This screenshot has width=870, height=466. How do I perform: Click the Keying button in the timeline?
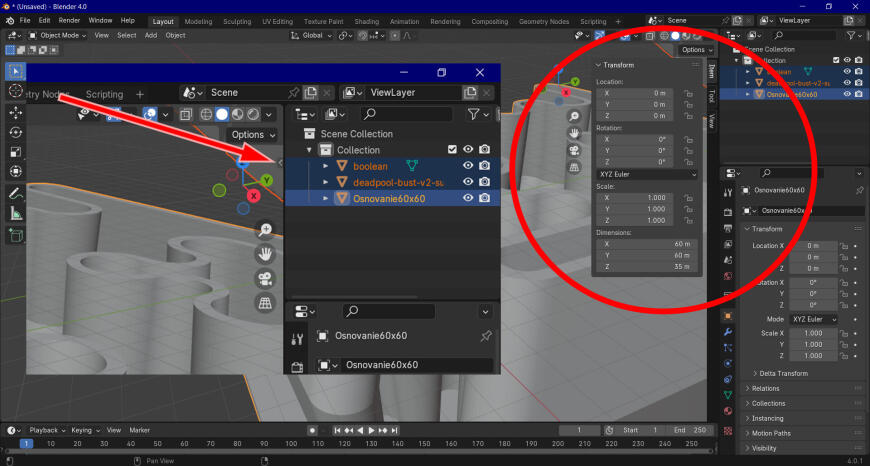point(84,430)
